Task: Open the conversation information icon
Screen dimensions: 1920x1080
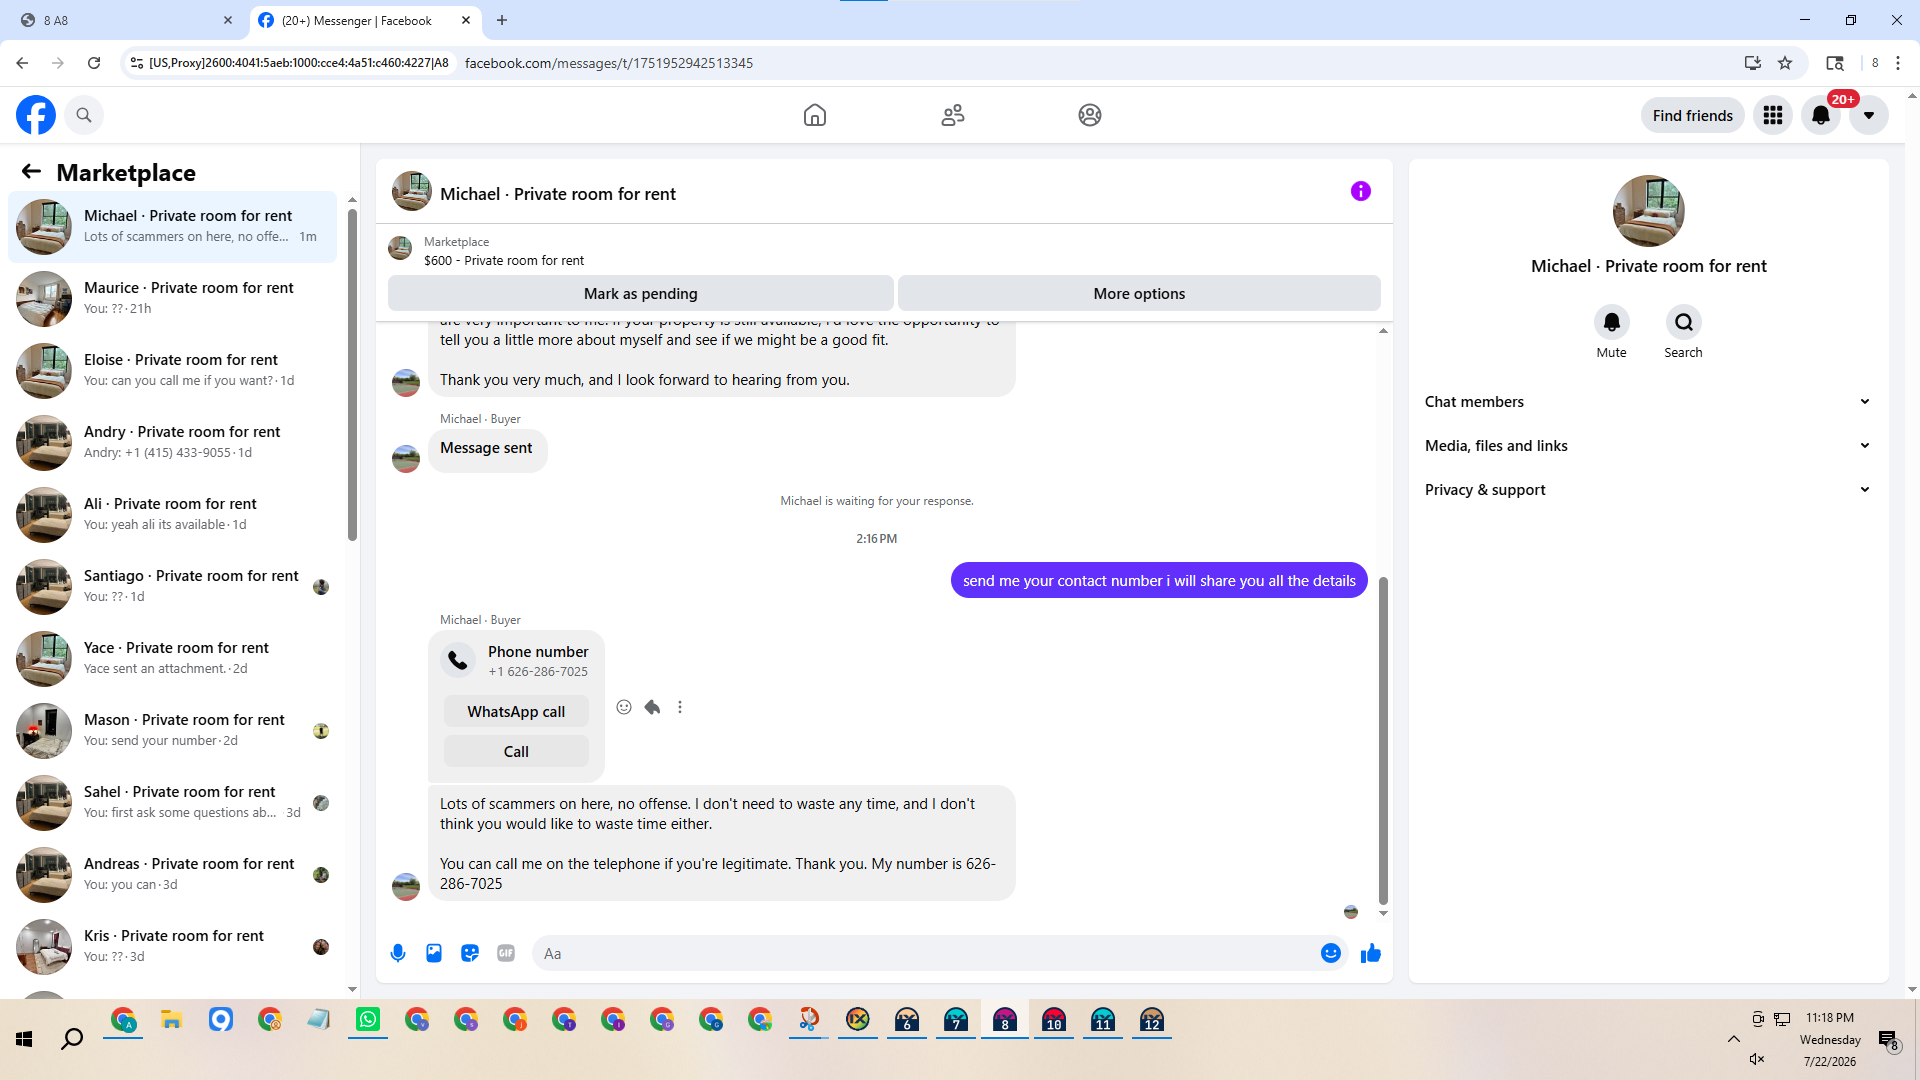Action: tap(1361, 191)
